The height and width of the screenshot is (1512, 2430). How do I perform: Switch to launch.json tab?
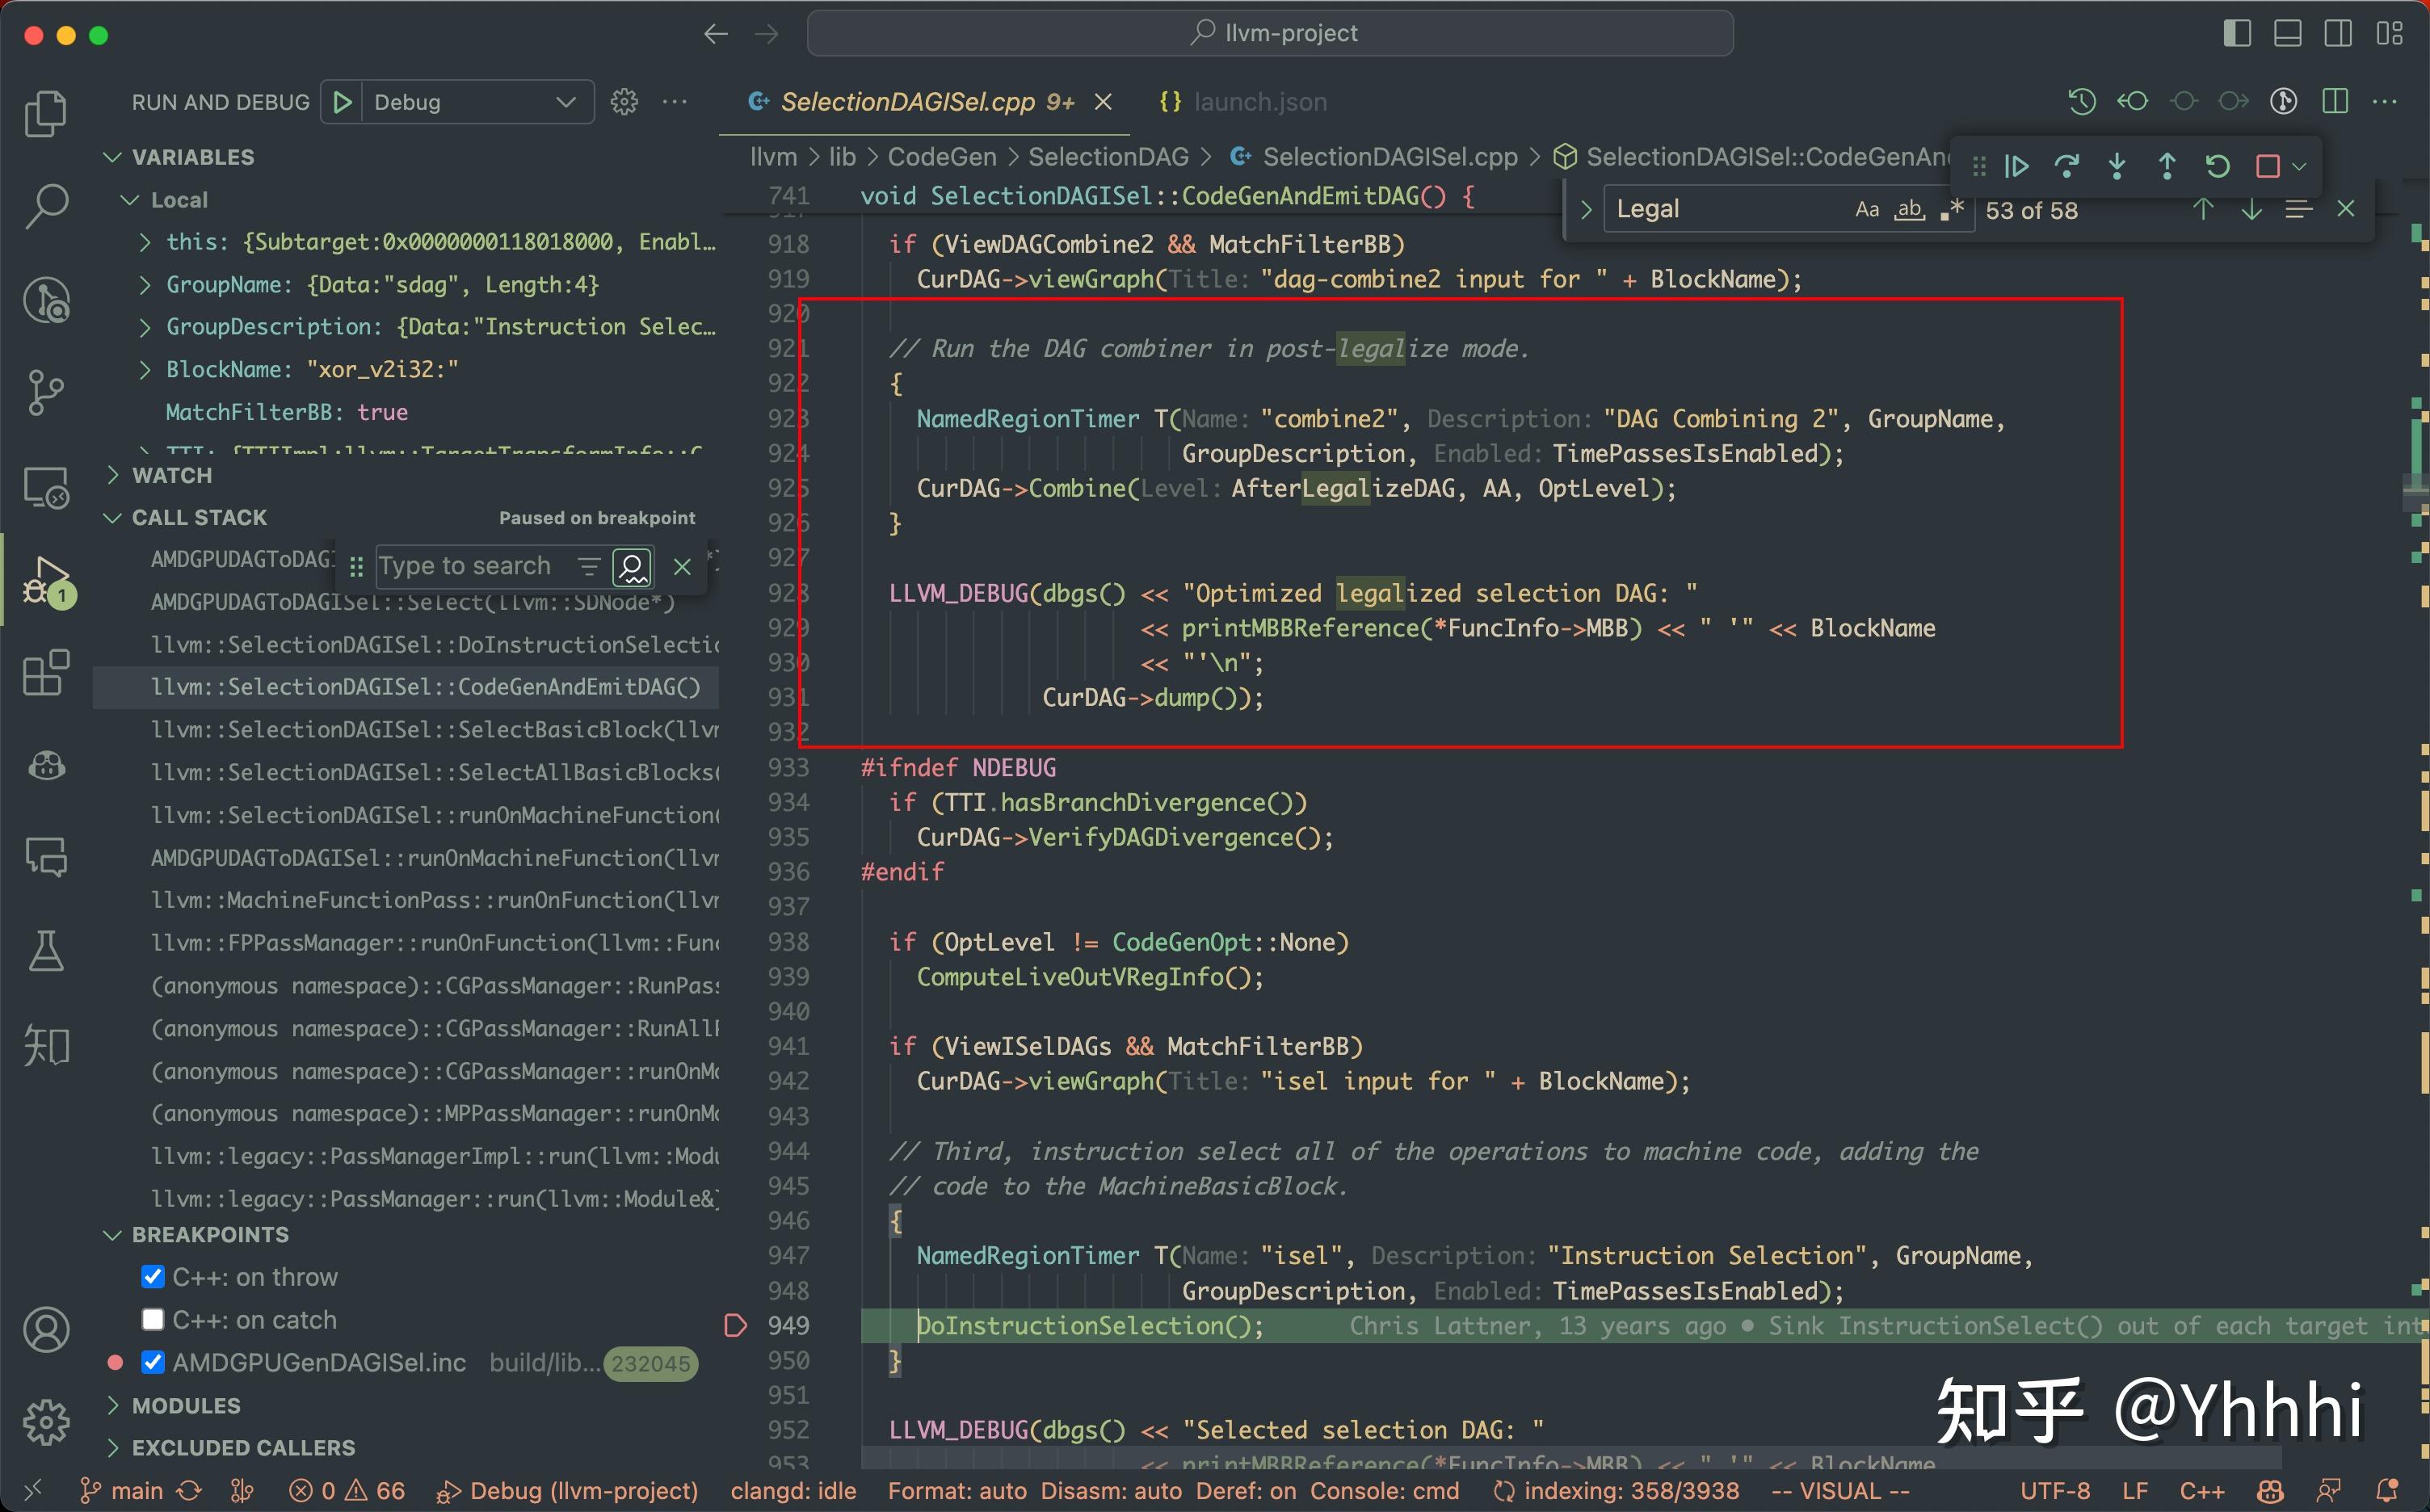coord(1259,102)
